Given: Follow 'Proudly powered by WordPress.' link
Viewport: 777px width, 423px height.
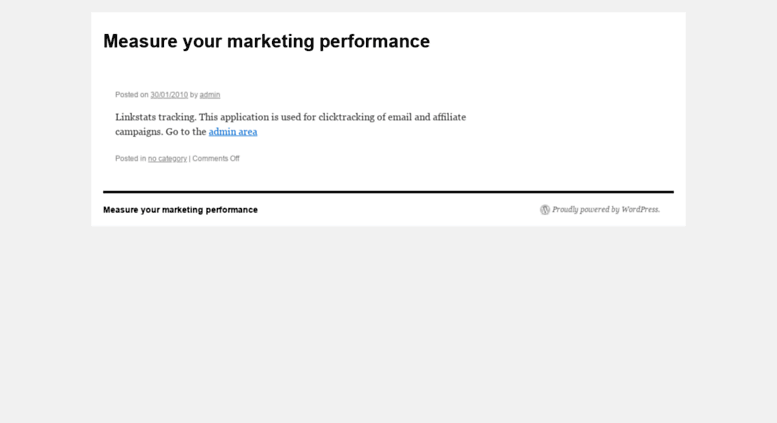Looking at the screenshot, I should [x=606, y=210].
